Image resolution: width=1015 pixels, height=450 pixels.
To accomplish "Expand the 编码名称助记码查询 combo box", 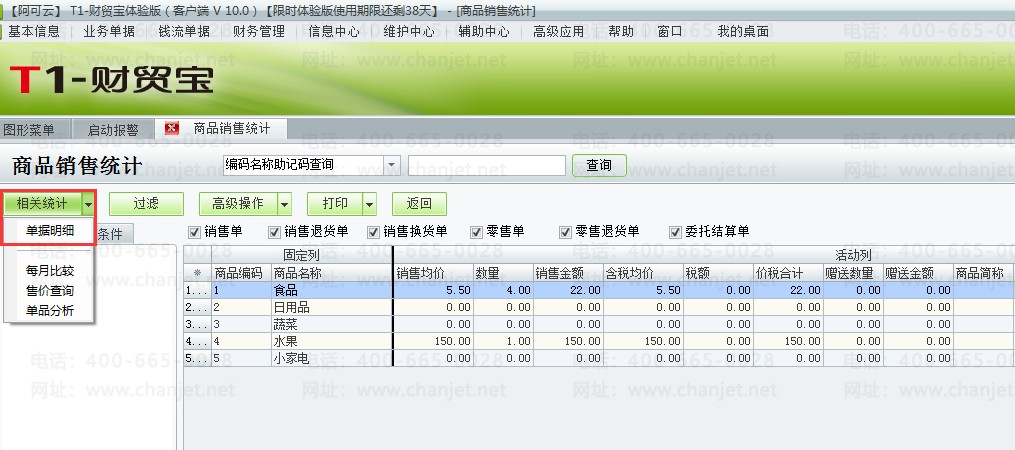I will pos(392,165).
